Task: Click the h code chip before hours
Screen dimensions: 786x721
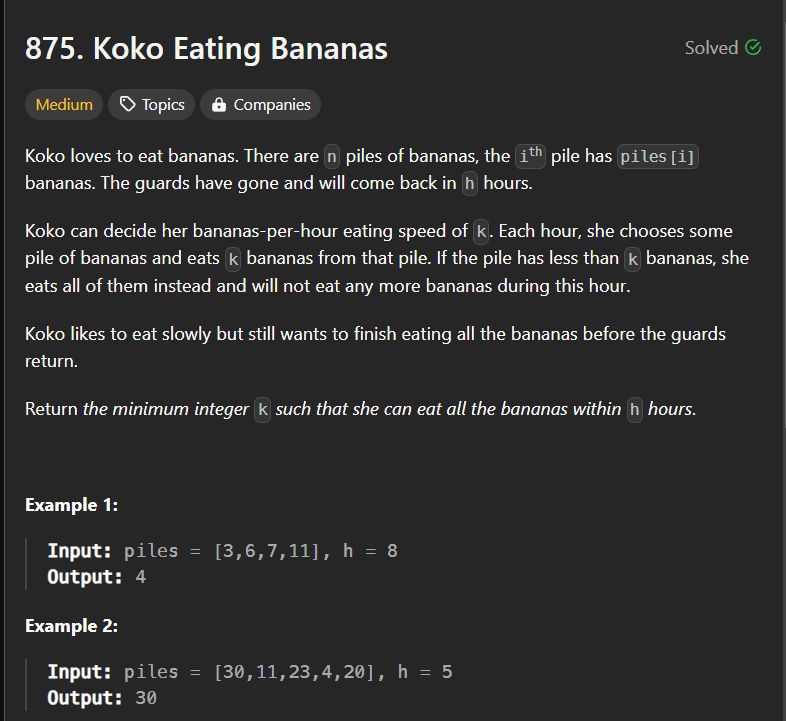Action: [469, 184]
